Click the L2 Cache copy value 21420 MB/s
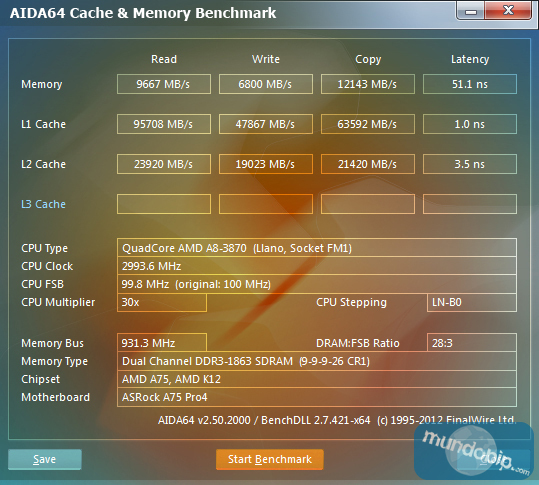The image size is (539, 485). pyautogui.click(x=368, y=164)
